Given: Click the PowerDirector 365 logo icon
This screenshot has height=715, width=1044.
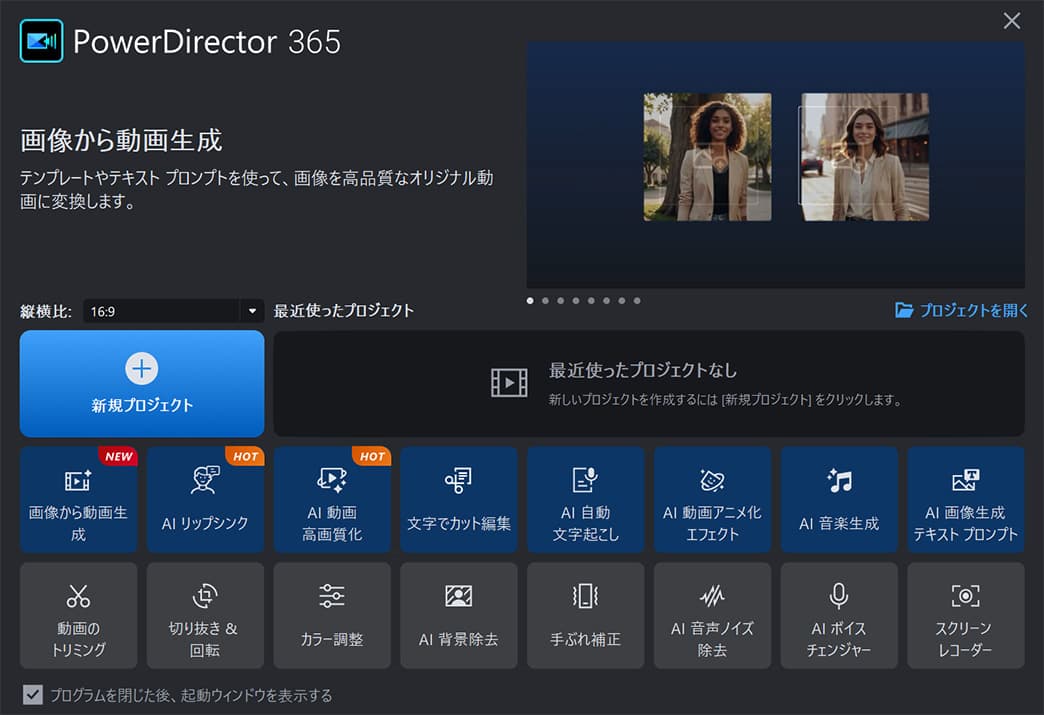Looking at the screenshot, I should 41,41.
